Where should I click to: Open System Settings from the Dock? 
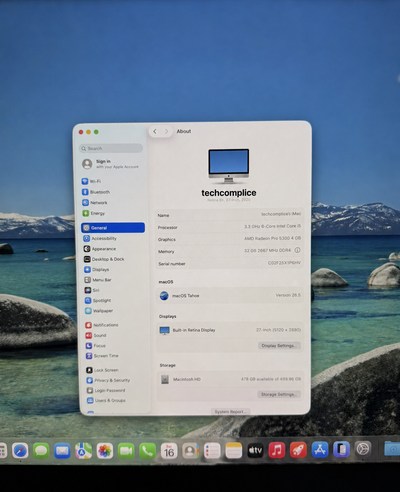pyautogui.click(x=363, y=449)
